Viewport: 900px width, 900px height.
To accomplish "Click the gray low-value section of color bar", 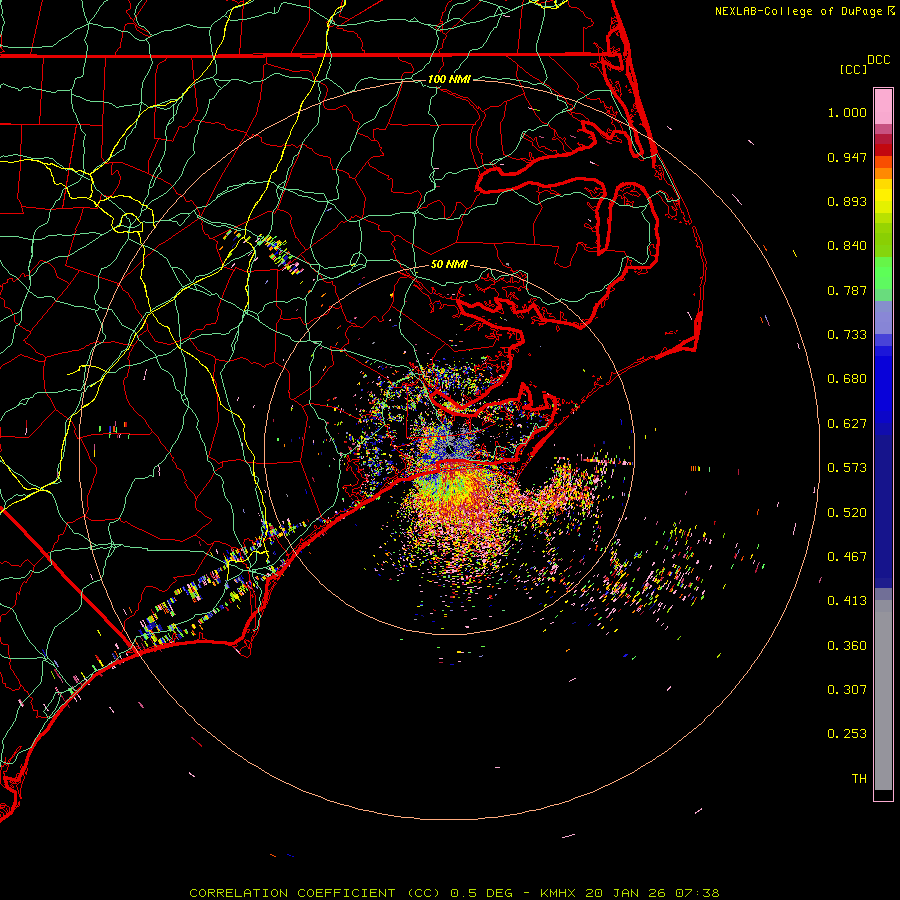I will (883, 695).
